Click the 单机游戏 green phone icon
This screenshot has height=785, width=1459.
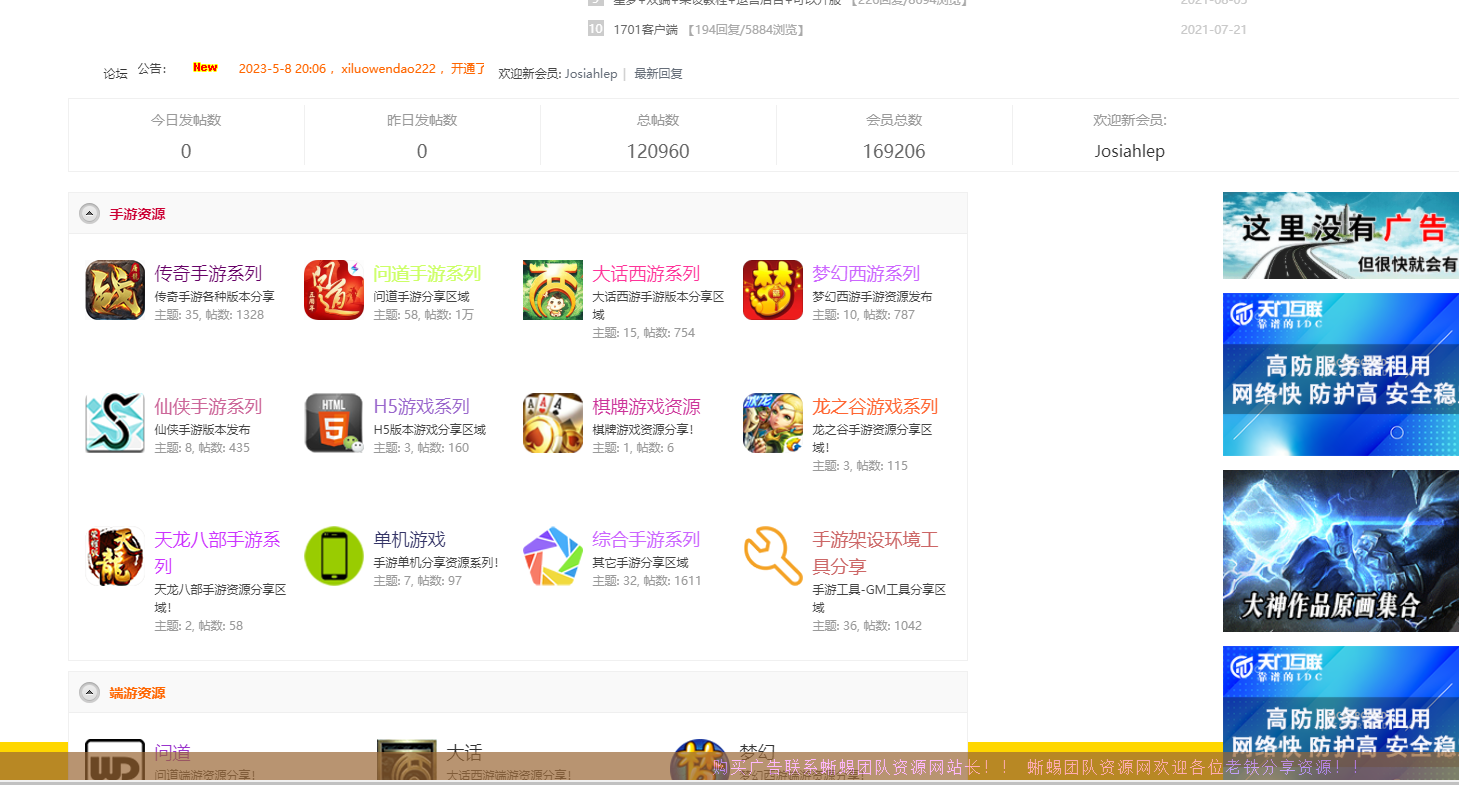pyautogui.click(x=334, y=556)
